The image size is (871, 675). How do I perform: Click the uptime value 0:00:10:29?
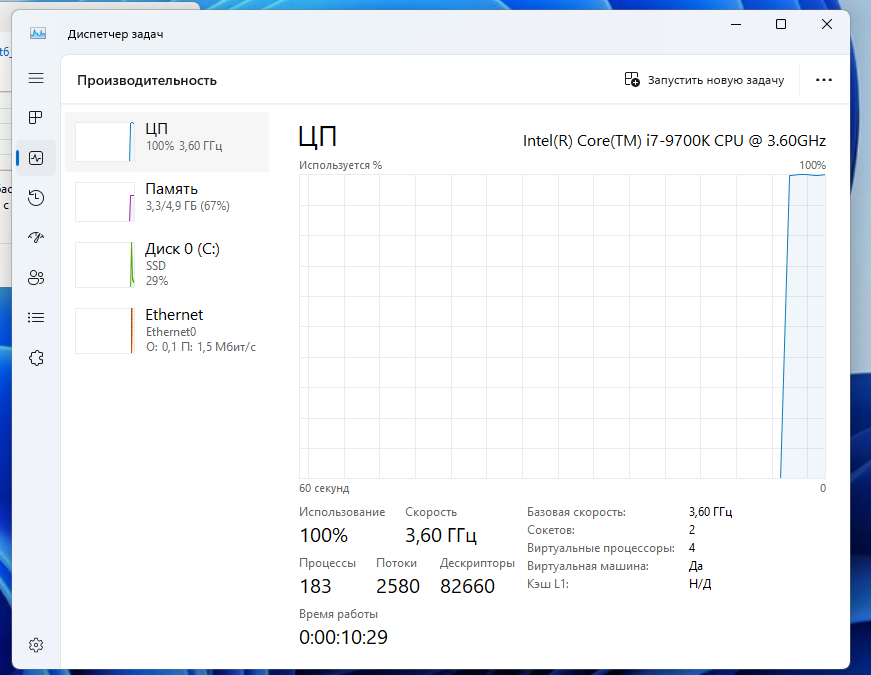pos(343,638)
